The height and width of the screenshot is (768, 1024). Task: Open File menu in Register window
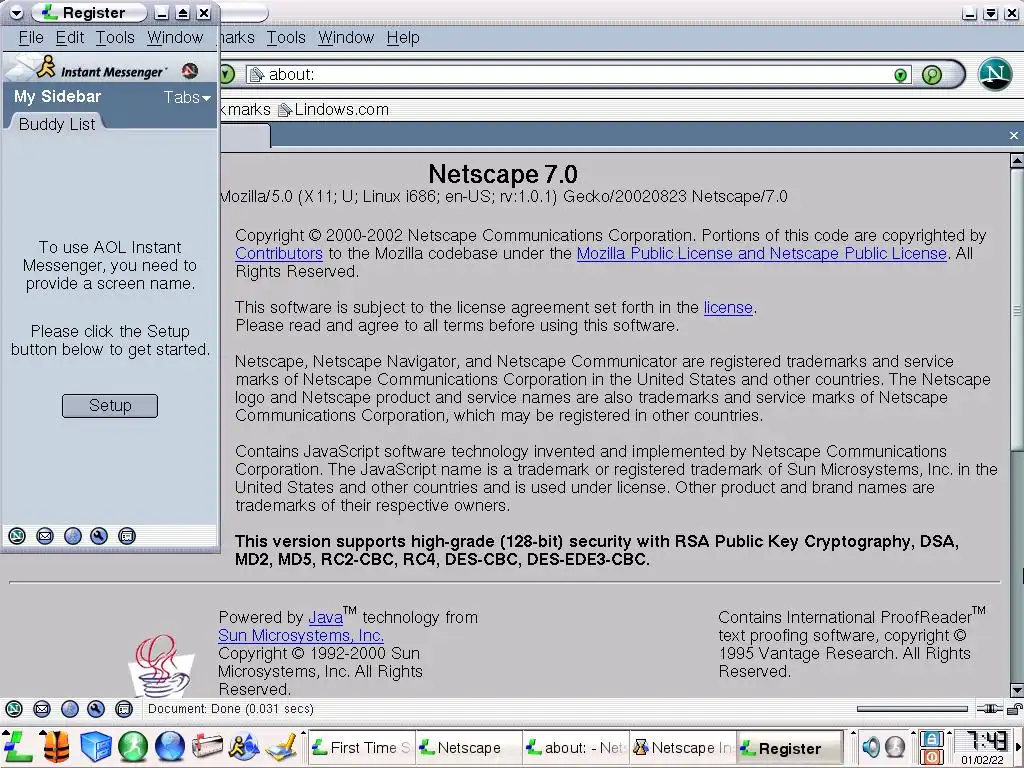point(31,38)
